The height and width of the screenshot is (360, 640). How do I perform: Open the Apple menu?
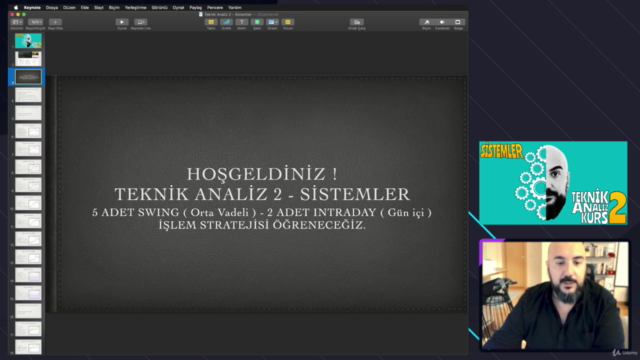coord(16,7)
